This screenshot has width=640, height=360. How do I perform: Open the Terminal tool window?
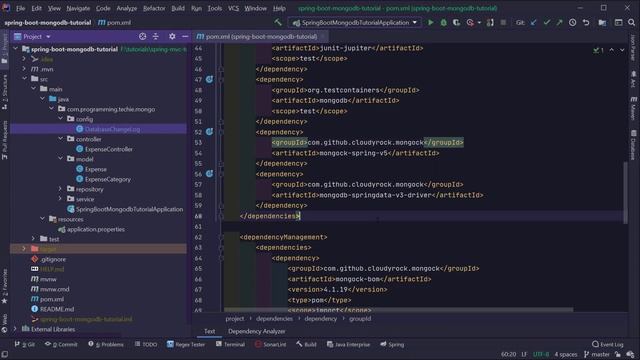(230, 344)
